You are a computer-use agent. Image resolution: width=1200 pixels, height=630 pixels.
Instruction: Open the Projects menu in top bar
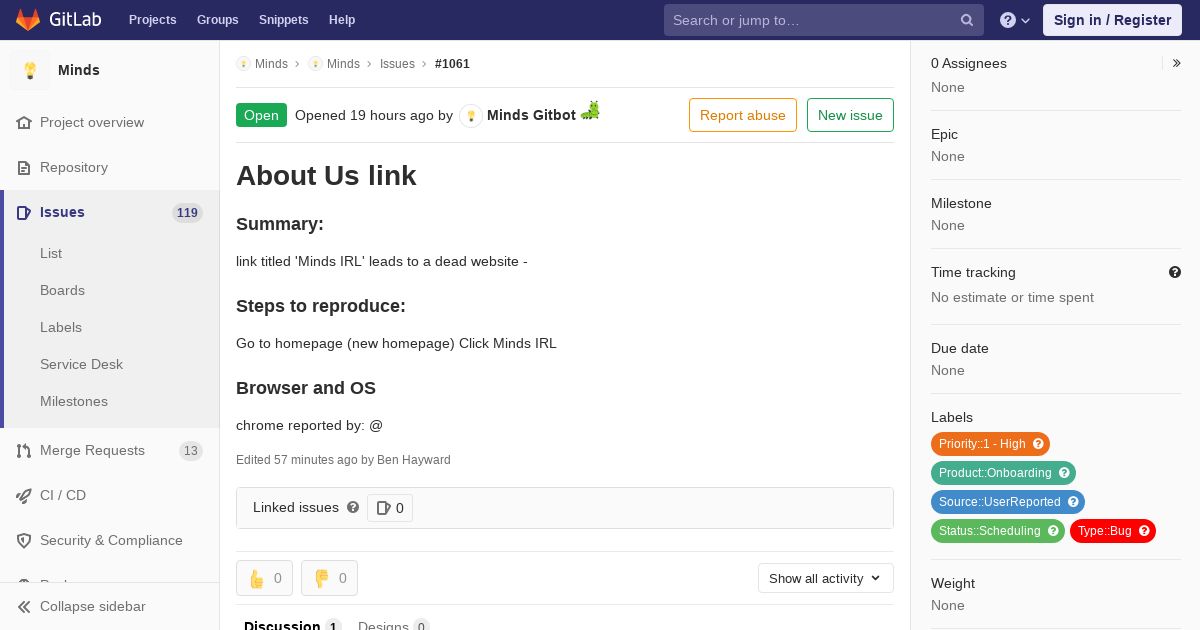pyautogui.click(x=153, y=20)
